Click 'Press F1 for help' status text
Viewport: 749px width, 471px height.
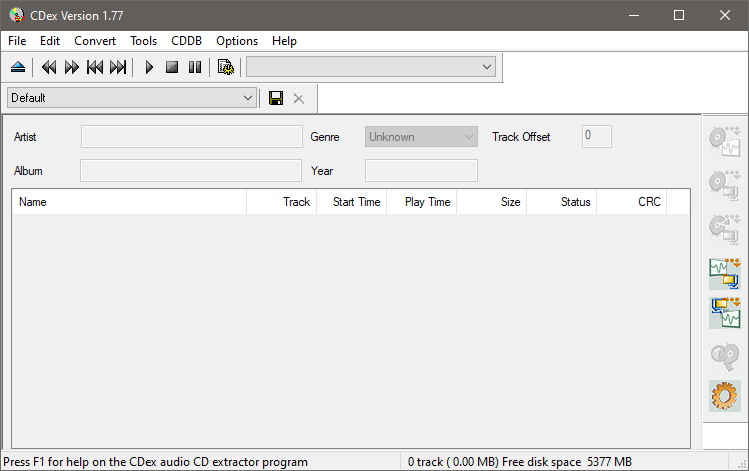[x=155, y=462]
